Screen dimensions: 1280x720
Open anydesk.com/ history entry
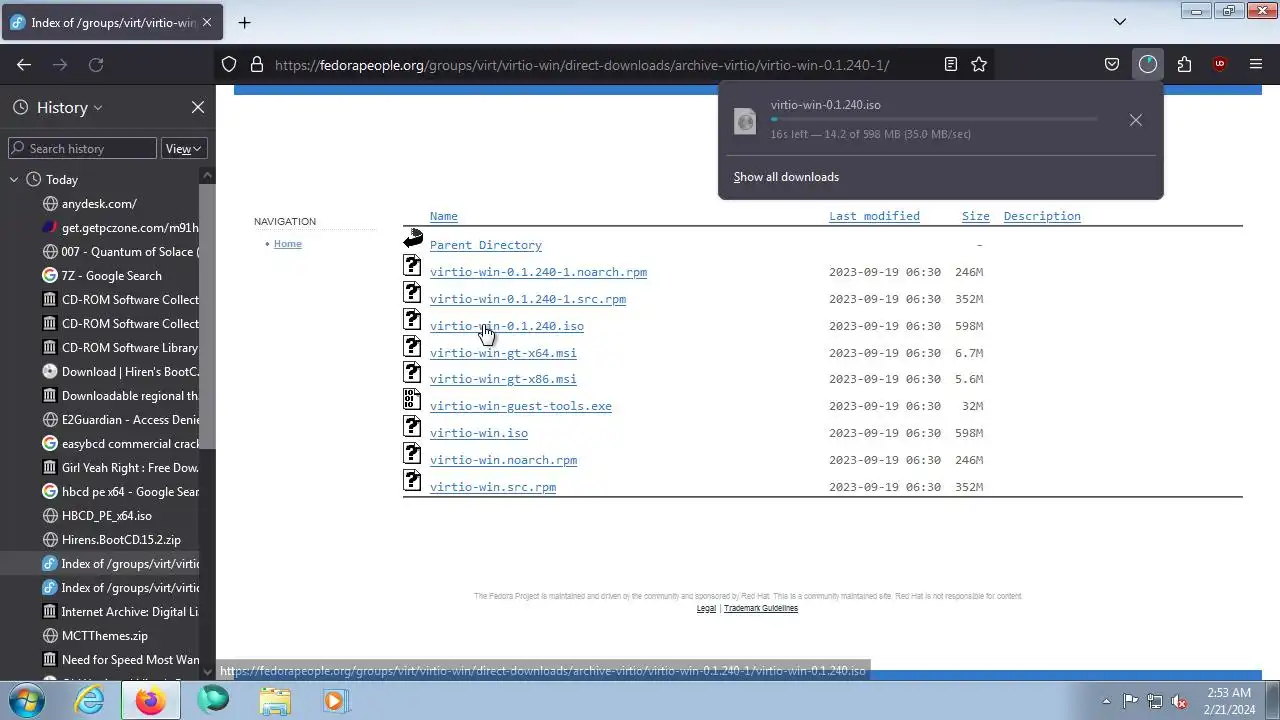point(99,204)
